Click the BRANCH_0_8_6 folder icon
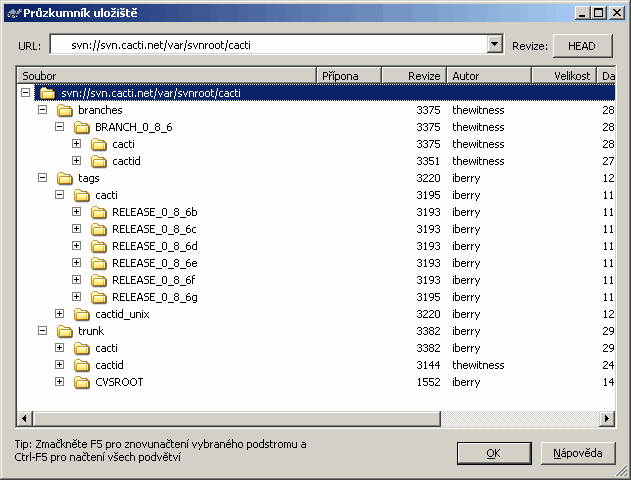Viewport: 631px width, 480px height. tap(82, 127)
